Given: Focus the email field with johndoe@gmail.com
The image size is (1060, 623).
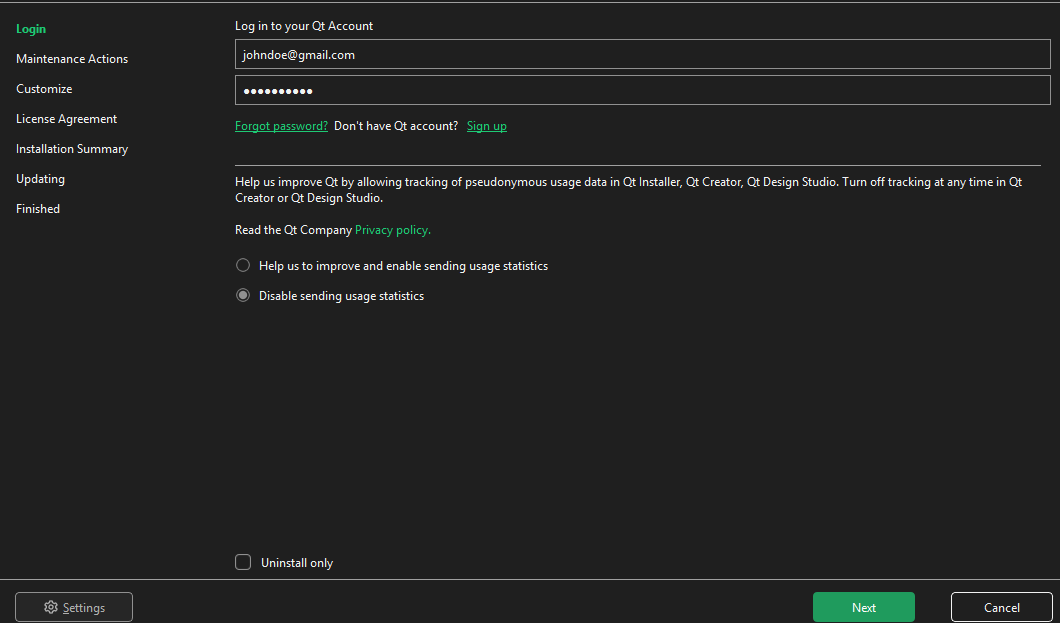Looking at the screenshot, I should 642,54.
